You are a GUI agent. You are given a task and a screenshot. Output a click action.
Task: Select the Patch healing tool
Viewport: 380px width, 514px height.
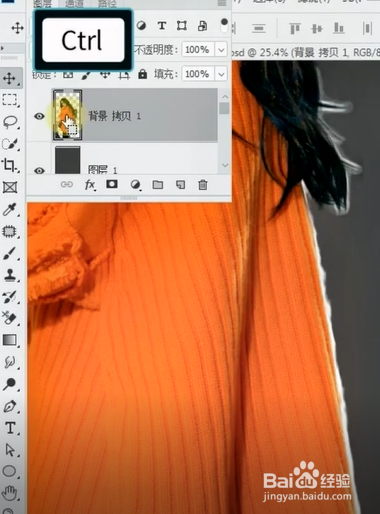tap(9, 231)
